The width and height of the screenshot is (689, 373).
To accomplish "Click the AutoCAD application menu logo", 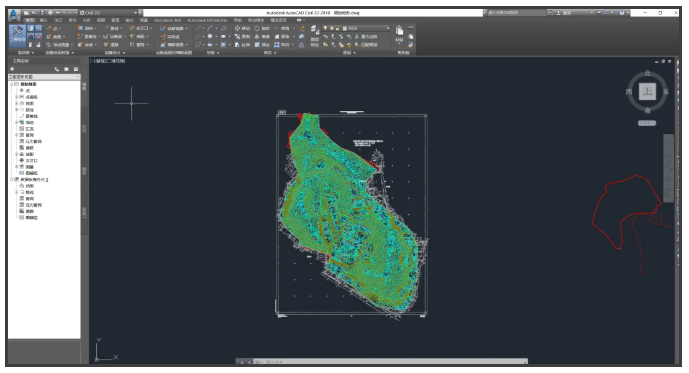I will (x=14, y=15).
